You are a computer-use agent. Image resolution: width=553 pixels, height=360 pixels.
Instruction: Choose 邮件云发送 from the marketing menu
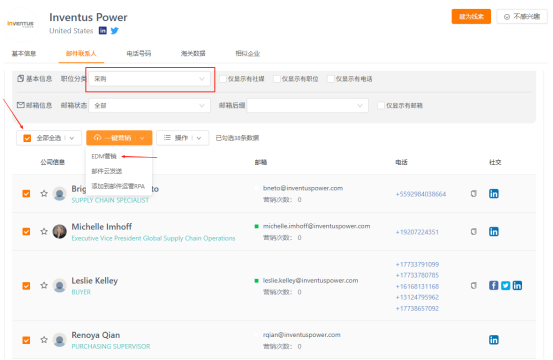point(107,171)
